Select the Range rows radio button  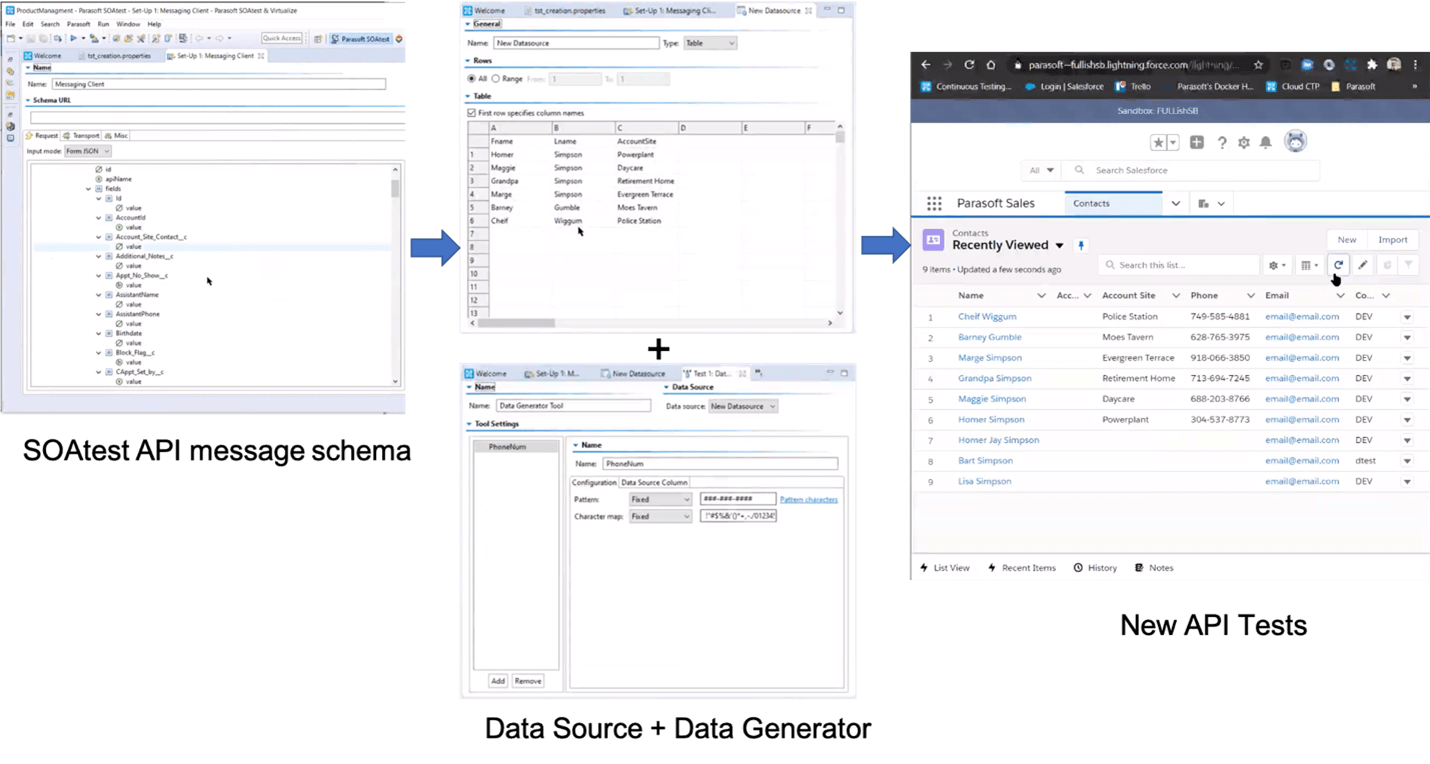[495, 78]
